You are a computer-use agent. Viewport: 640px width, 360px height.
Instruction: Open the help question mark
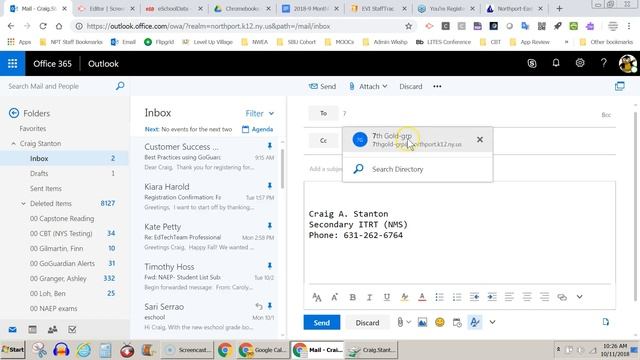604,63
